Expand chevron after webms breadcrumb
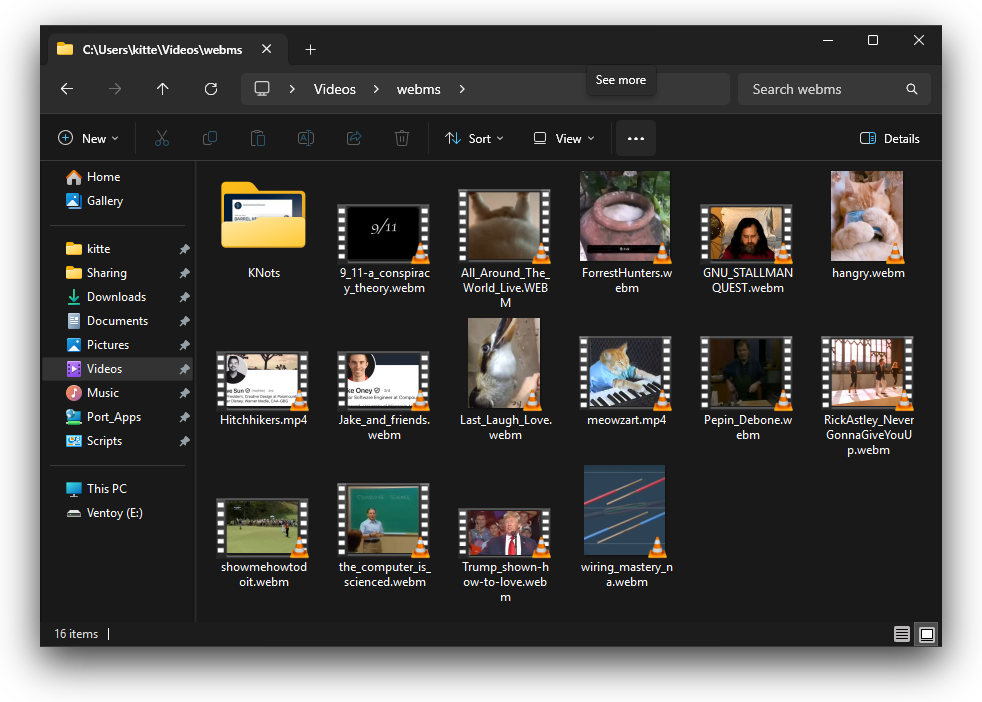The height and width of the screenshot is (702, 982). tap(462, 89)
